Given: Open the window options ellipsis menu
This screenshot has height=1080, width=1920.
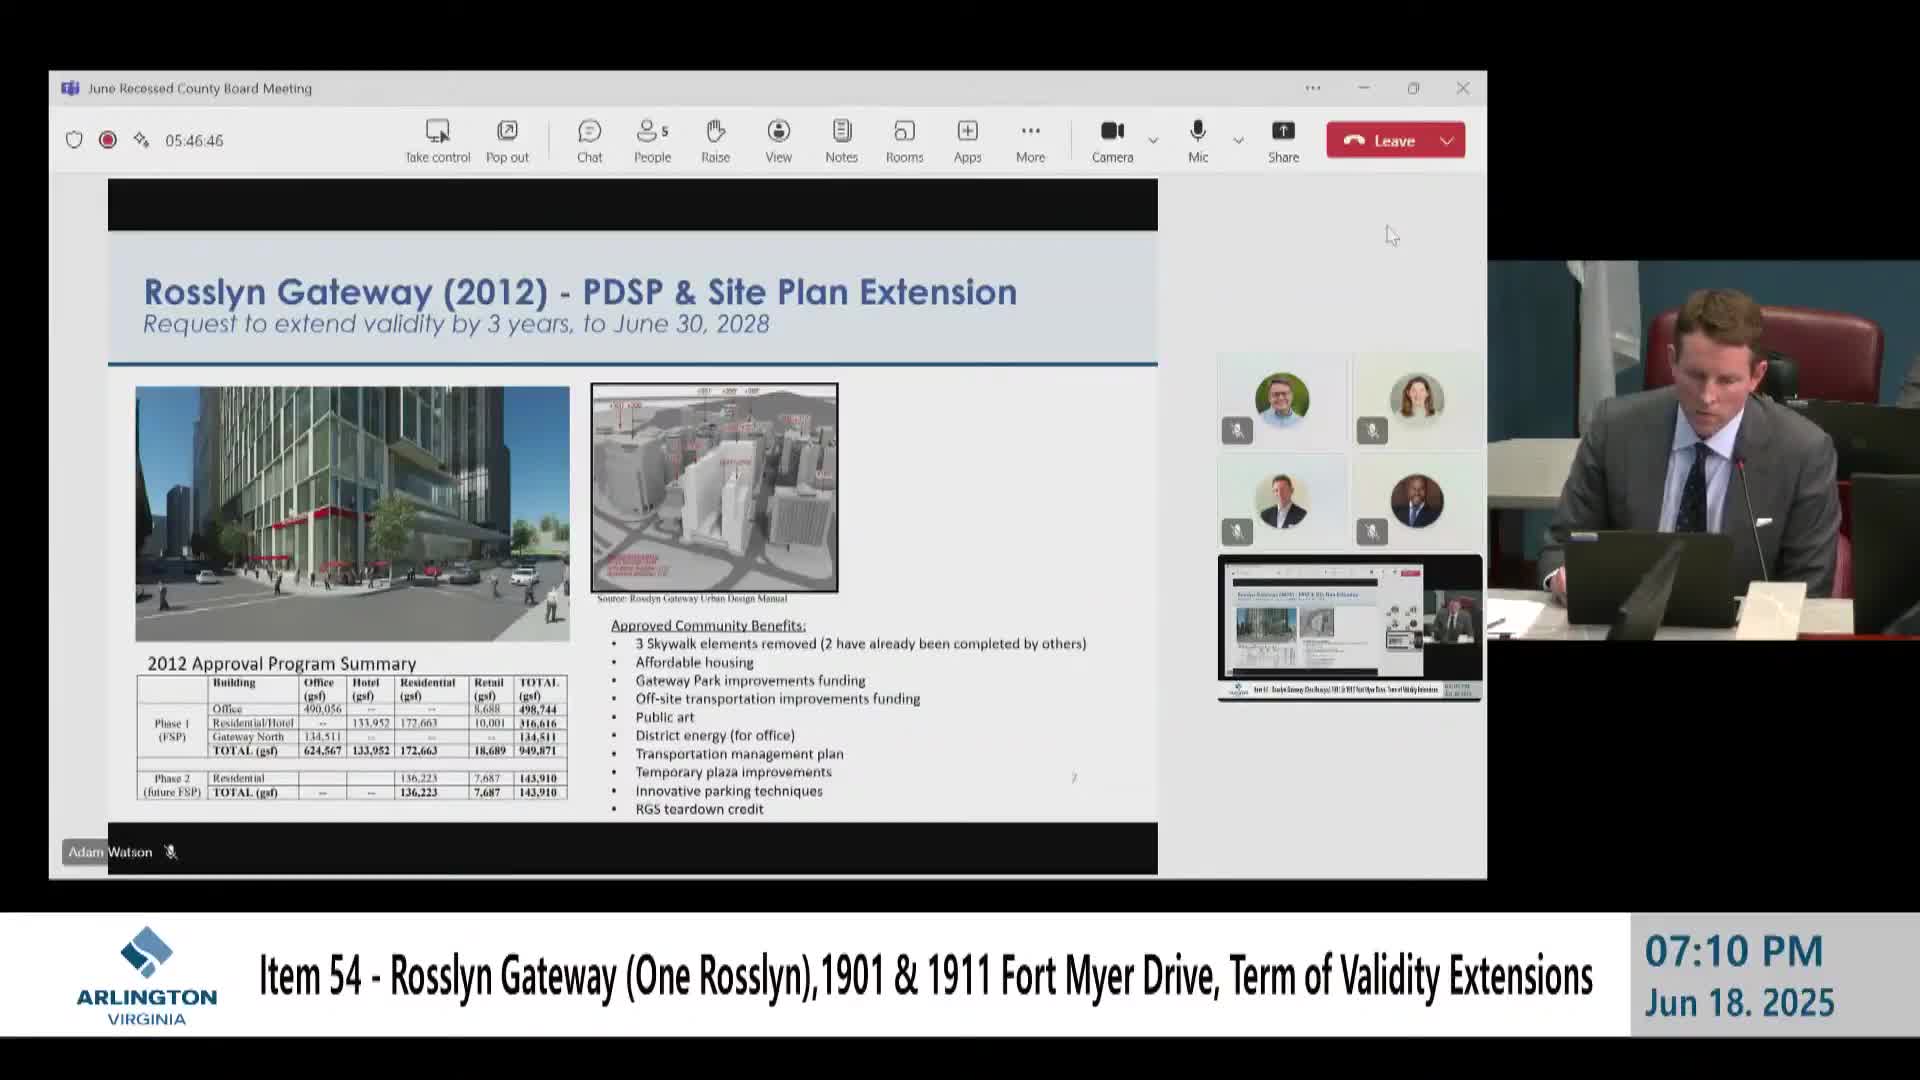Looking at the screenshot, I should [x=1312, y=88].
